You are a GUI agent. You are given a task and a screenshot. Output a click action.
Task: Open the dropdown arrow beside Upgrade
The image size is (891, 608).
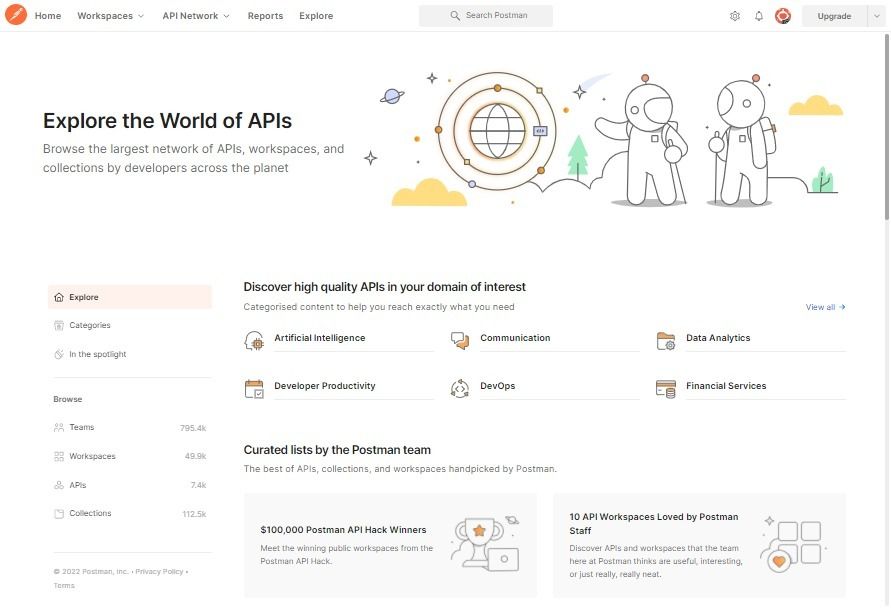pyautogui.click(x=876, y=16)
